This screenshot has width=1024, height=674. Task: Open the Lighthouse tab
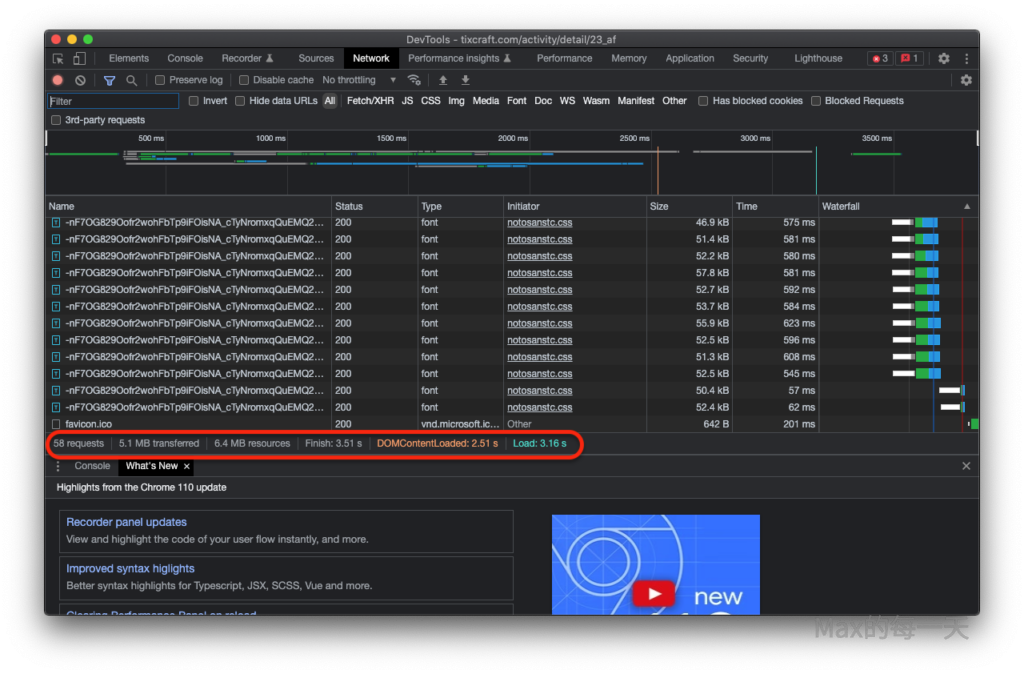(818, 59)
